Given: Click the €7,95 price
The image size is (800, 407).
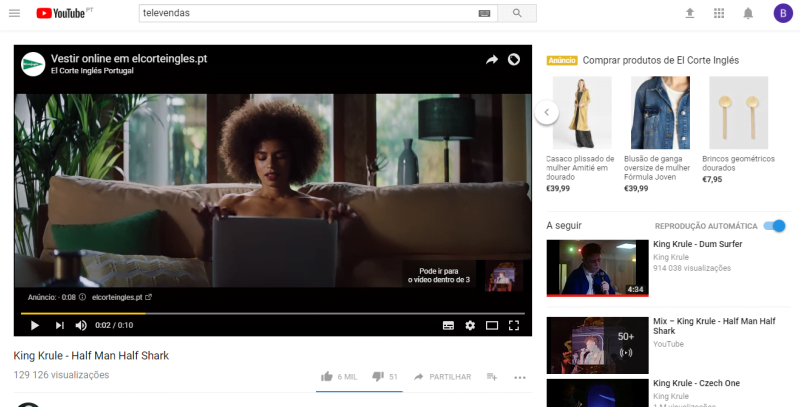Looking at the screenshot, I should point(712,180).
